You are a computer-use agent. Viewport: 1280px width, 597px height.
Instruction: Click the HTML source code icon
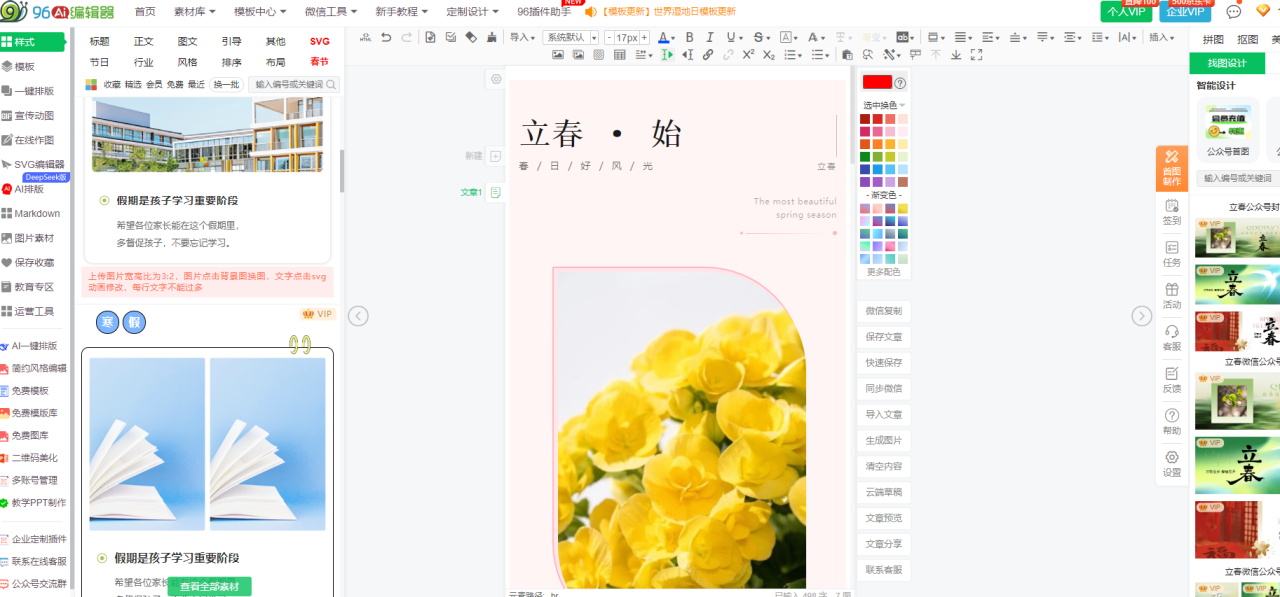point(364,38)
